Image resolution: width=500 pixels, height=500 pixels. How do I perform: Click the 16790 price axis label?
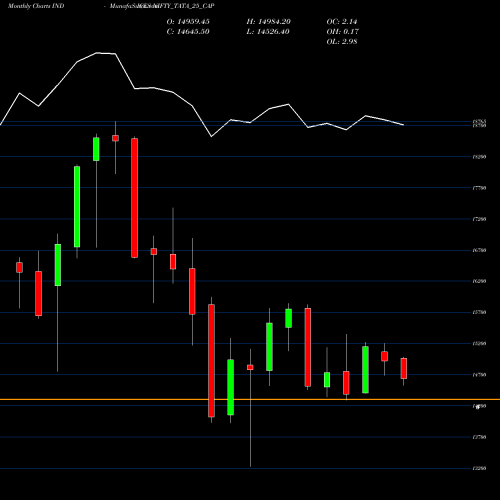click(x=479, y=250)
